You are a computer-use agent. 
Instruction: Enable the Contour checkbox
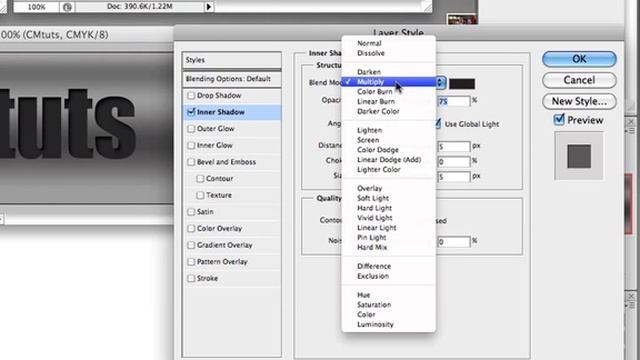click(x=200, y=179)
